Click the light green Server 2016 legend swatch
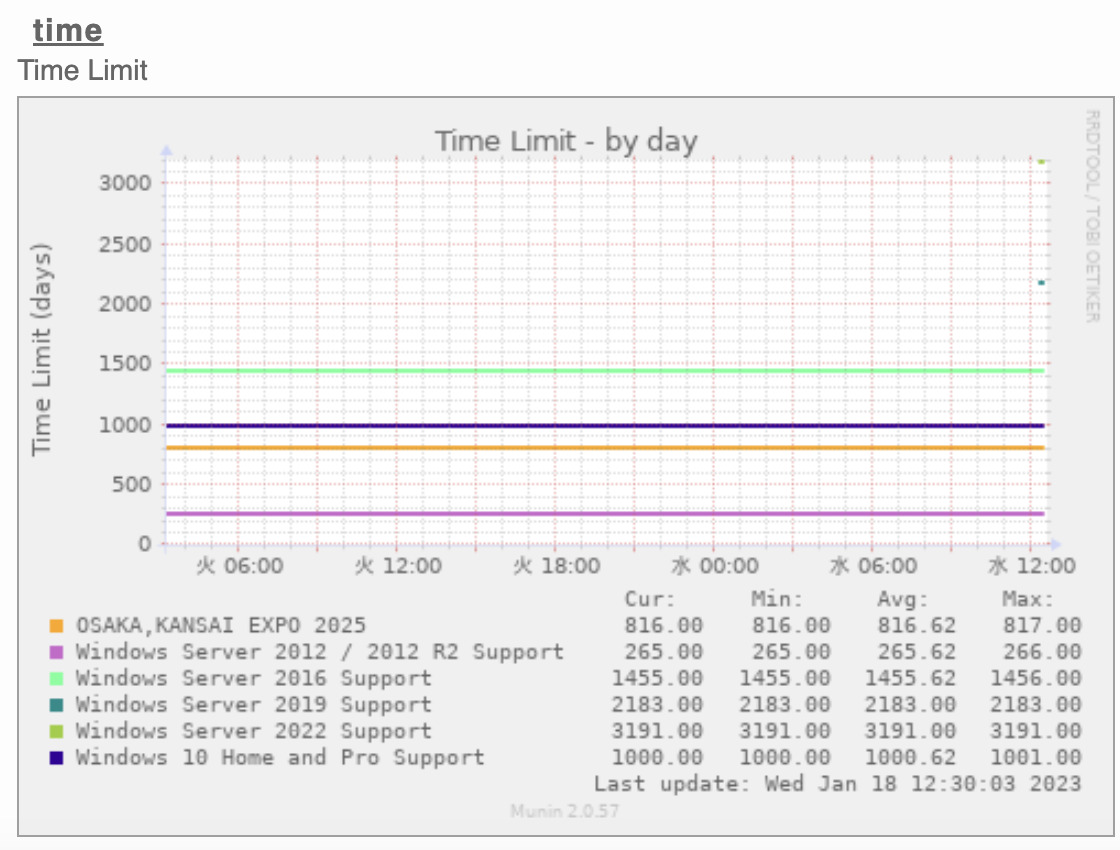Viewport: 1120px width, 850px height. click(56, 679)
